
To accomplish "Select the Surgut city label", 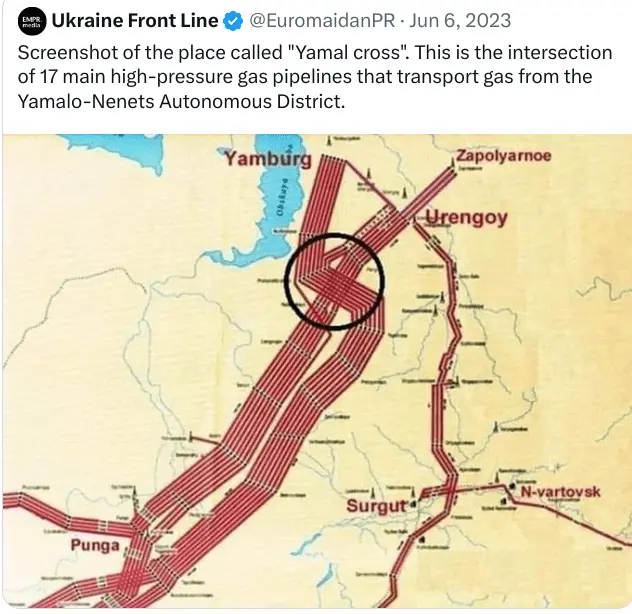I will pos(377,506).
